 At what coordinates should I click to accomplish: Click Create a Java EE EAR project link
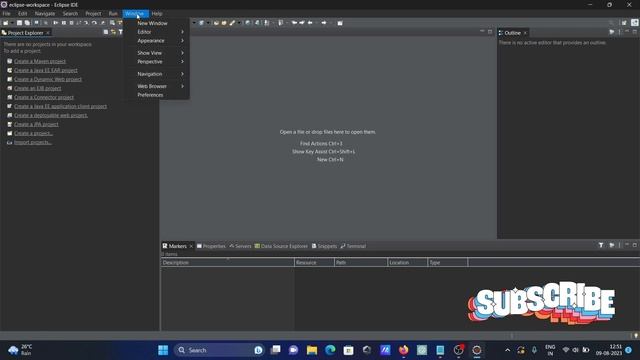[x=46, y=70]
